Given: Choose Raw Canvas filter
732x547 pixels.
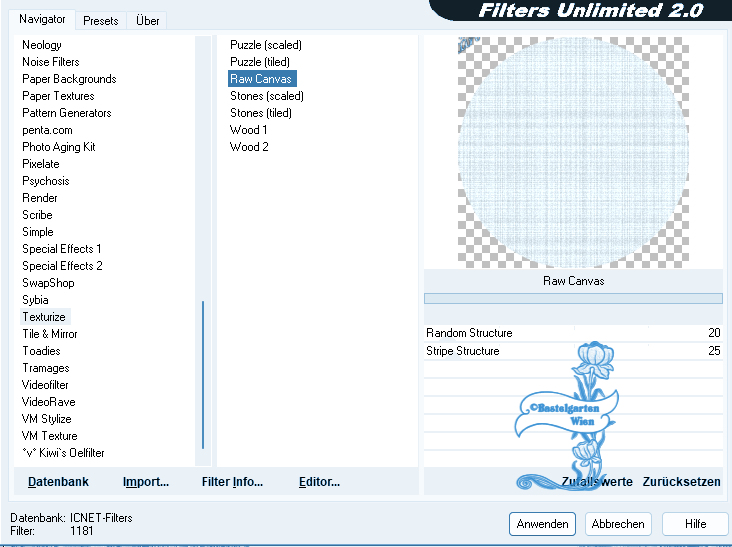Looking at the screenshot, I should pos(262,78).
